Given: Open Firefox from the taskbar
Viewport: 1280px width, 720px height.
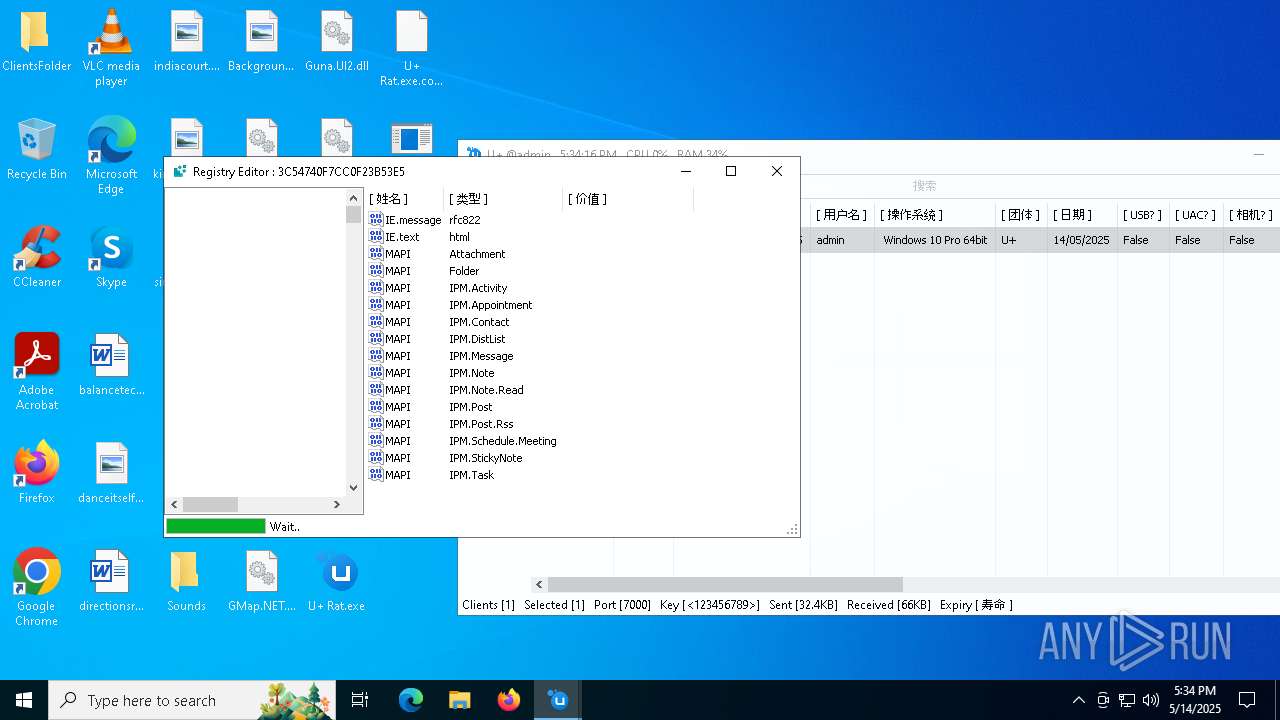Looking at the screenshot, I should click(x=508, y=700).
